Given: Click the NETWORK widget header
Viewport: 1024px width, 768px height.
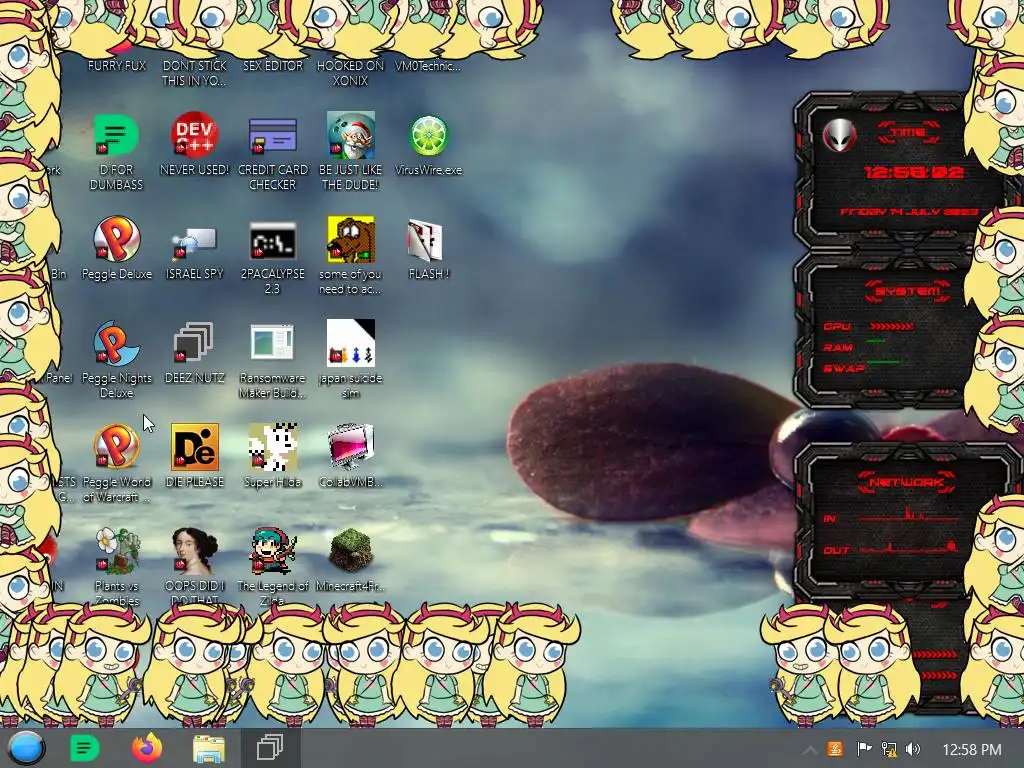Looking at the screenshot, I should tap(906, 482).
